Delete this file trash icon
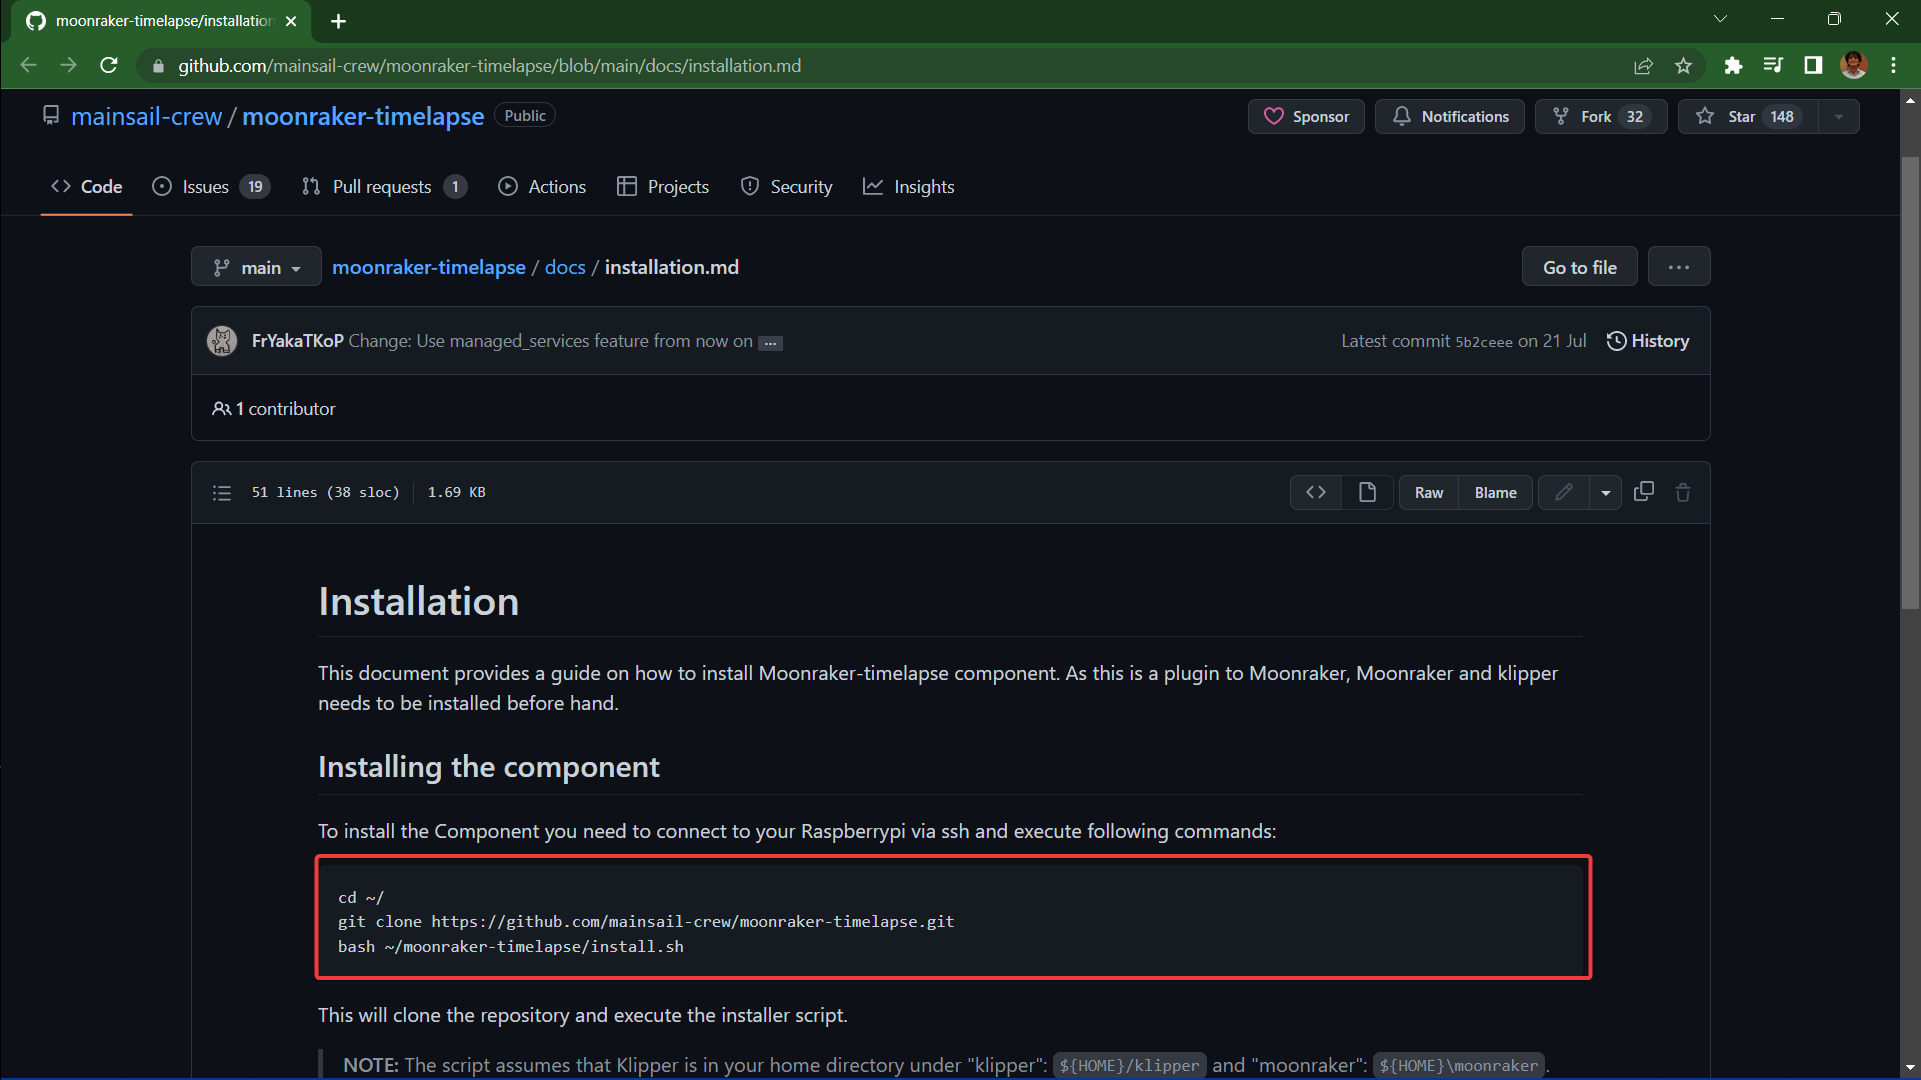Screen dimensions: 1921x1080 [x=1683, y=493]
